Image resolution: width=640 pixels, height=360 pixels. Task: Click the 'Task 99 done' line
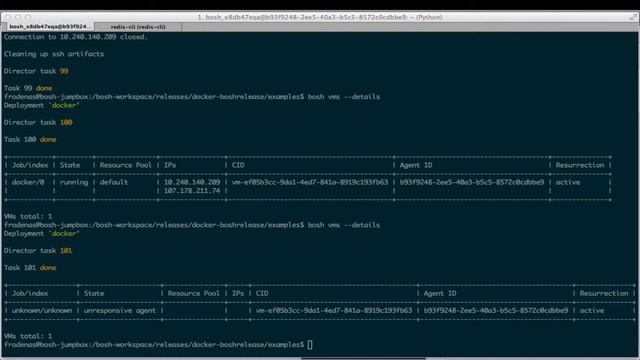click(28, 88)
